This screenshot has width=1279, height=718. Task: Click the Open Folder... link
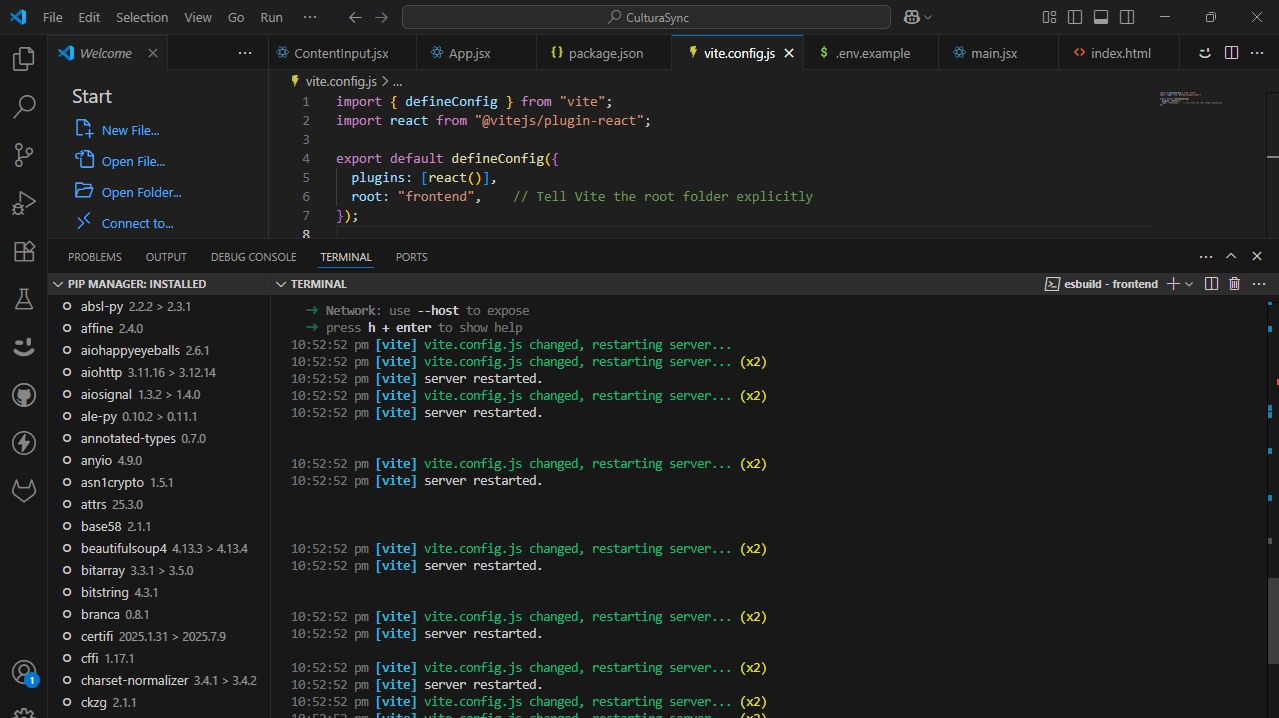pos(141,192)
